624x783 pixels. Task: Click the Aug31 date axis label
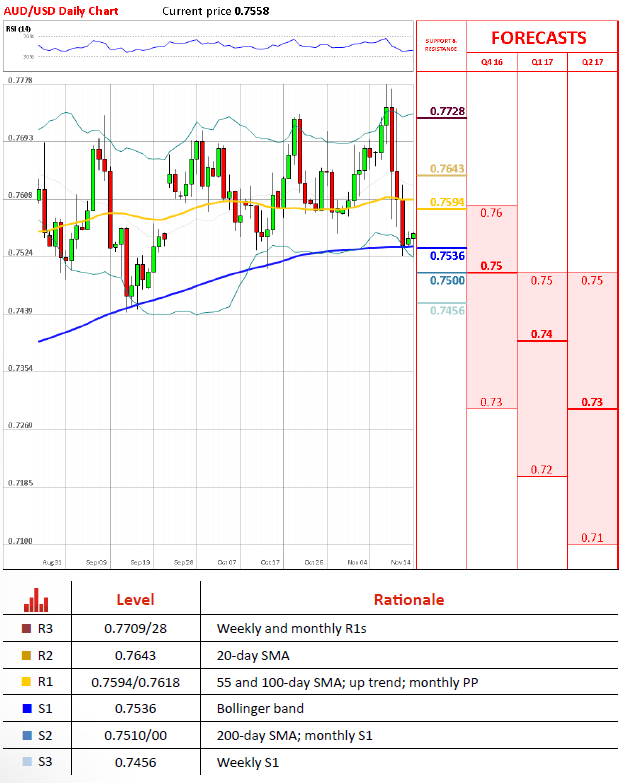[52, 562]
